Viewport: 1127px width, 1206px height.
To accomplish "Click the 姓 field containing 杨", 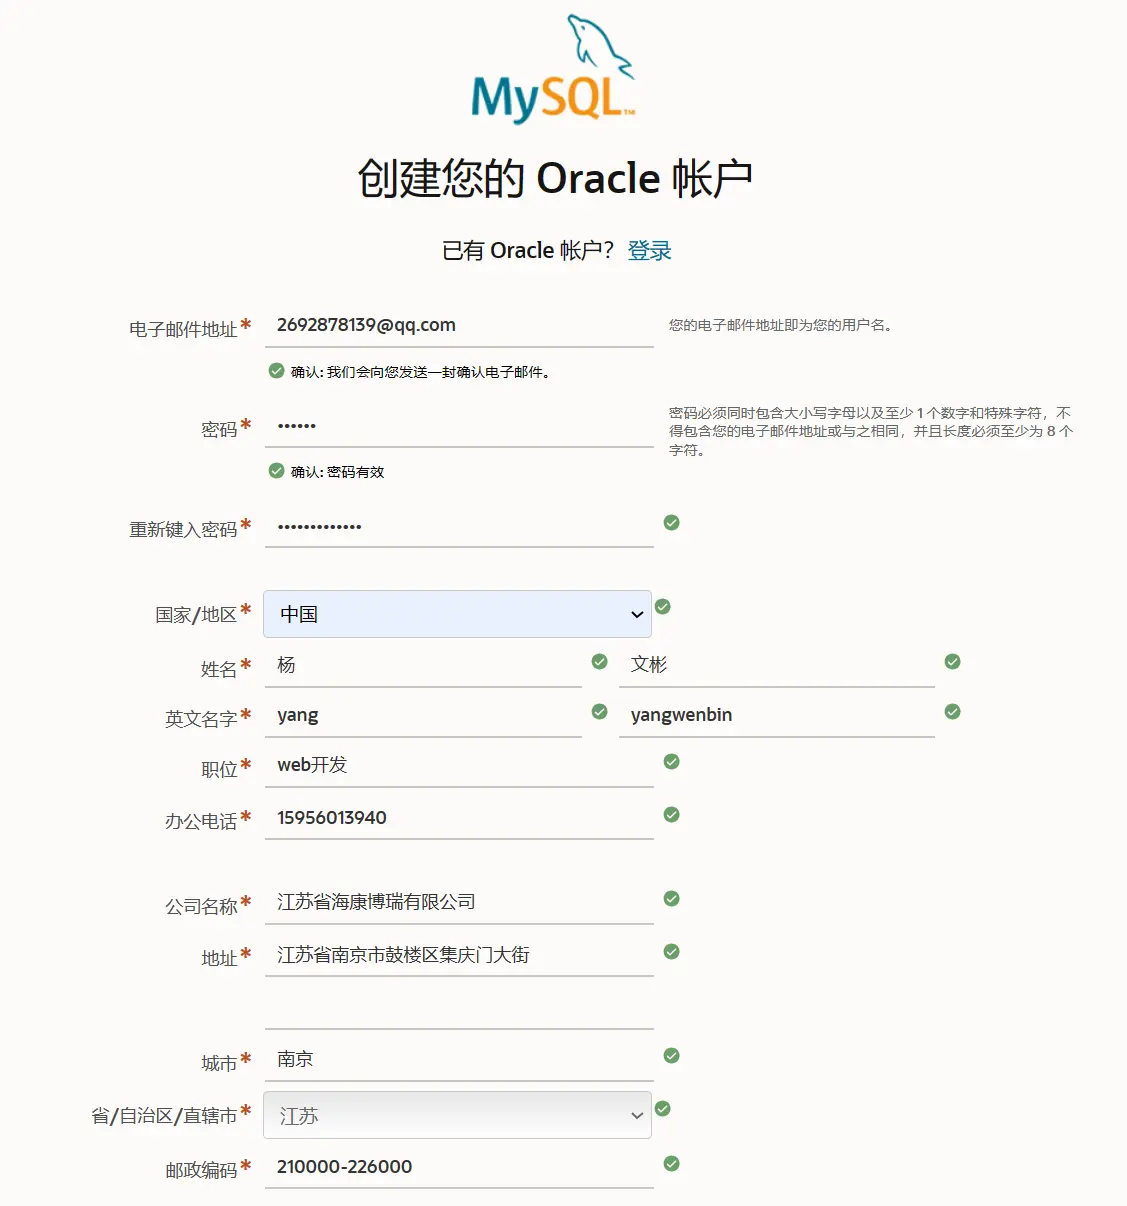I will pyautogui.click(x=423, y=665).
